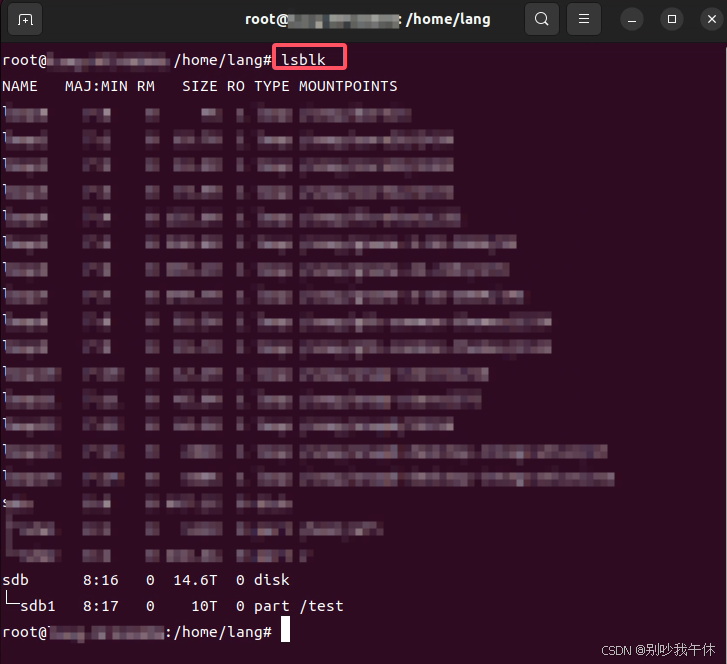This screenshot has width=727, height=664.
Task: Click the terminal cursor at the last prompt
Action: (286, 629)
